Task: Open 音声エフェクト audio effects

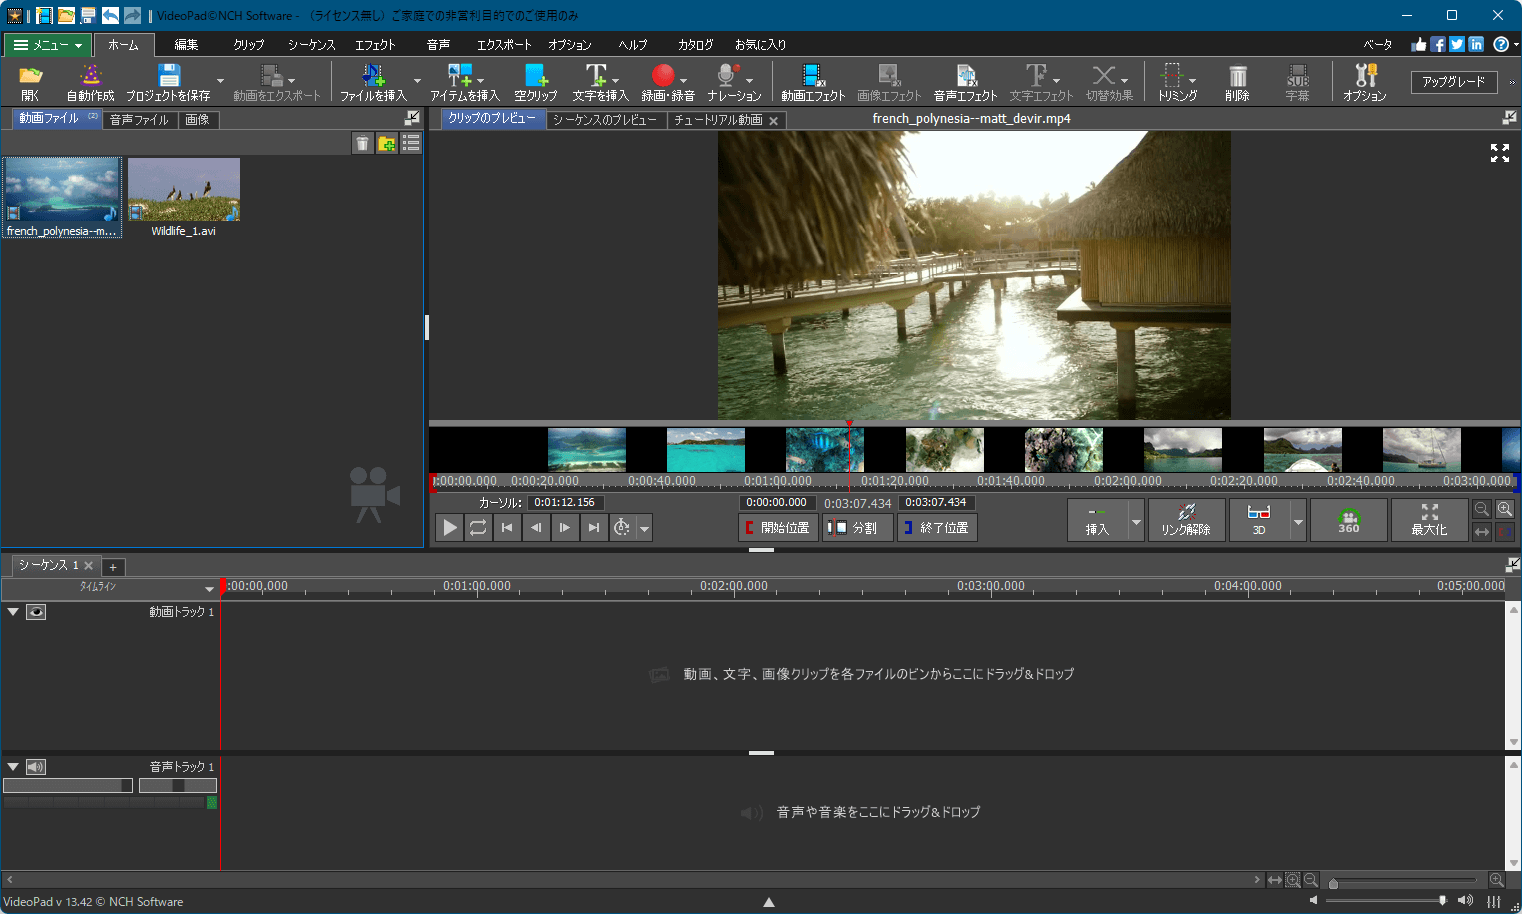Action: click(965, 82)
